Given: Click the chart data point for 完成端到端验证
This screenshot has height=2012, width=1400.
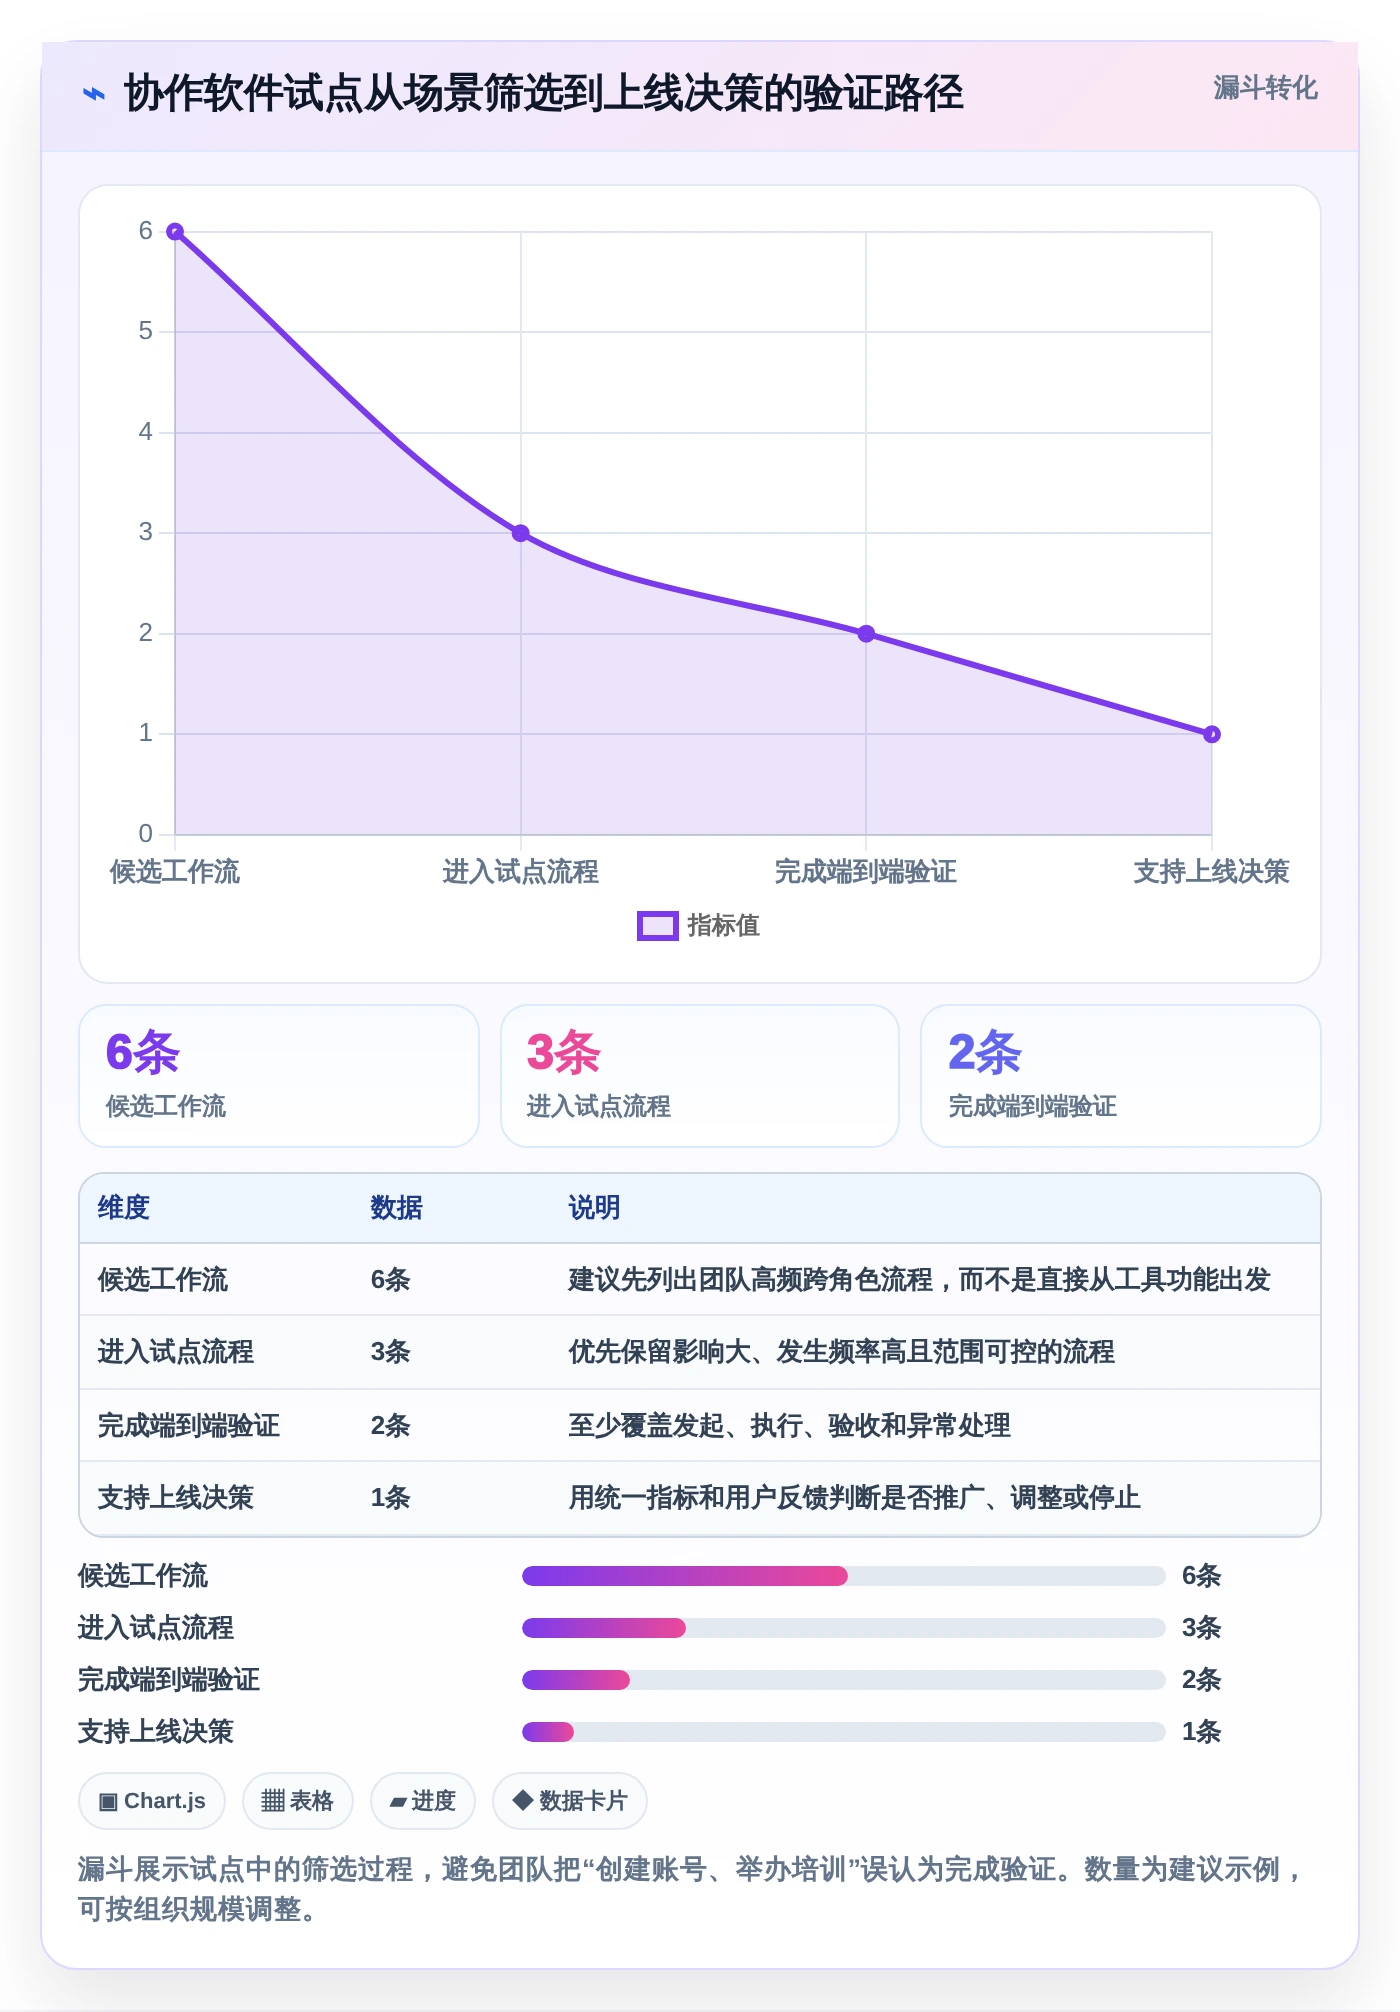Looking at the screenshot, I should 866,634.
